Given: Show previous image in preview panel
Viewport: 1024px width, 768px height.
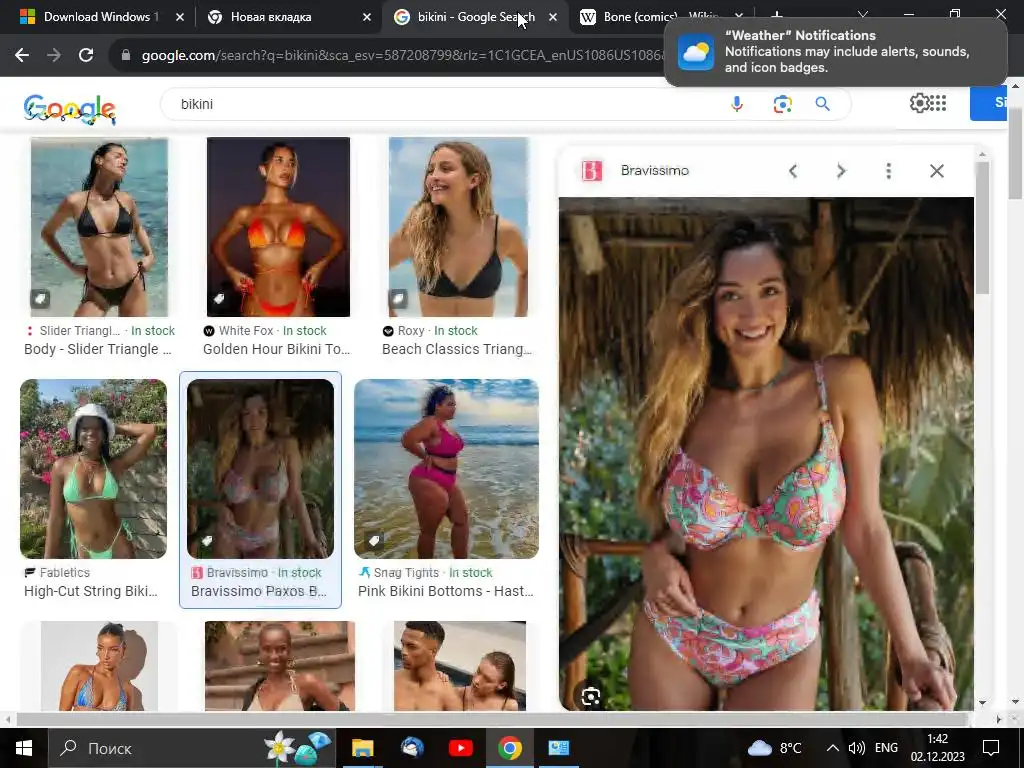Looking at the screenshot, I should (x=793, y=171).
